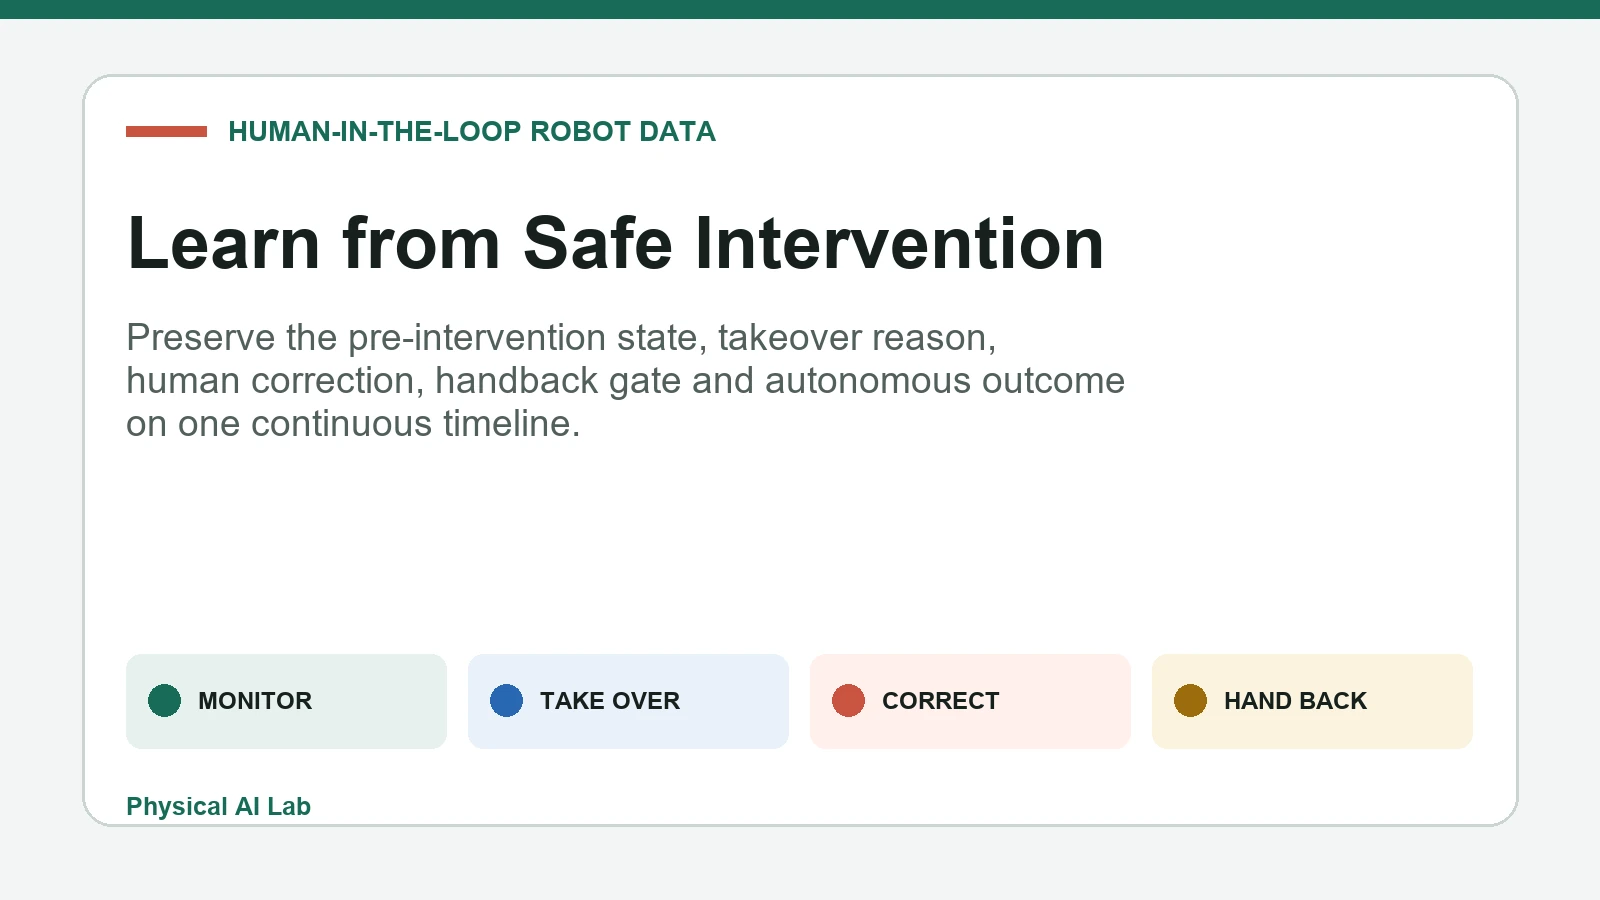Select the word Learn in the title
Image resolution: width=1600 pixels, height=900 pixels.
point(224,243)
